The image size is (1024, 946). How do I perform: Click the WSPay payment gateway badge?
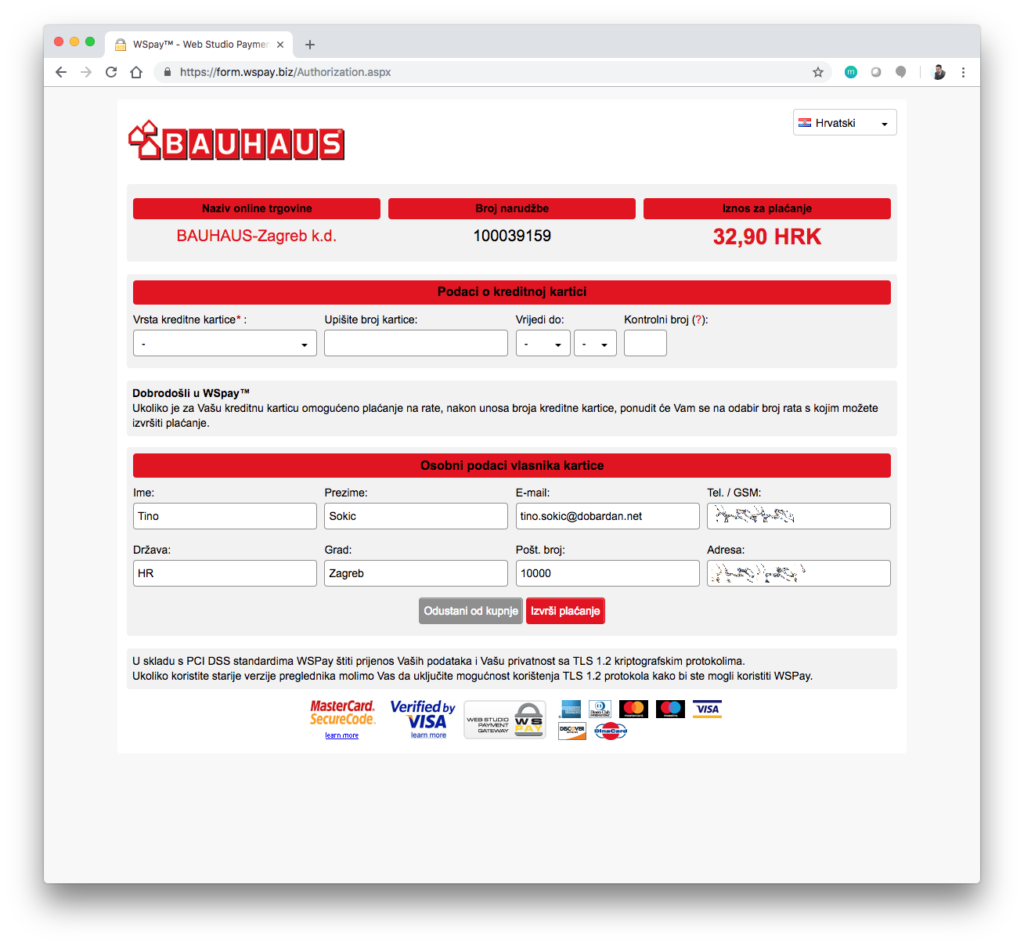(504, 719)
